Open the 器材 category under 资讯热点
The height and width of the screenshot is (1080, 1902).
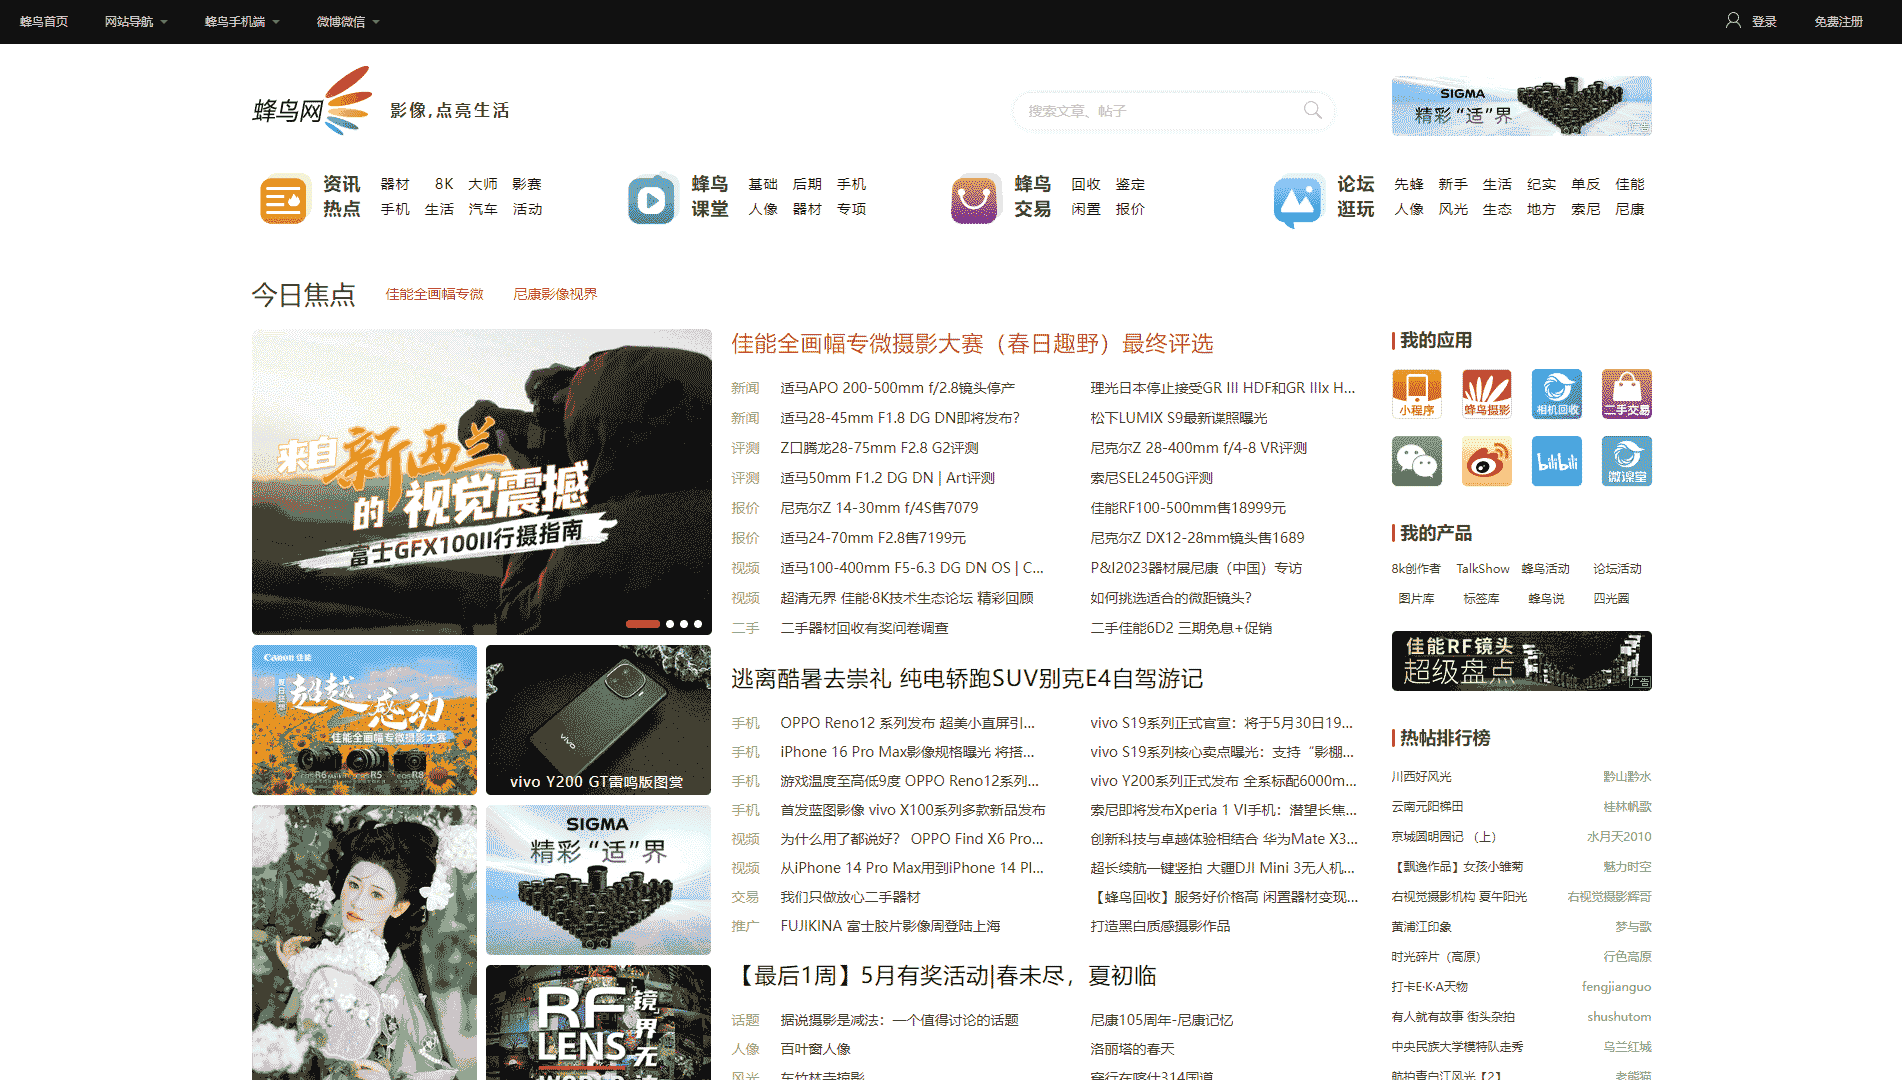coord(395,184)
